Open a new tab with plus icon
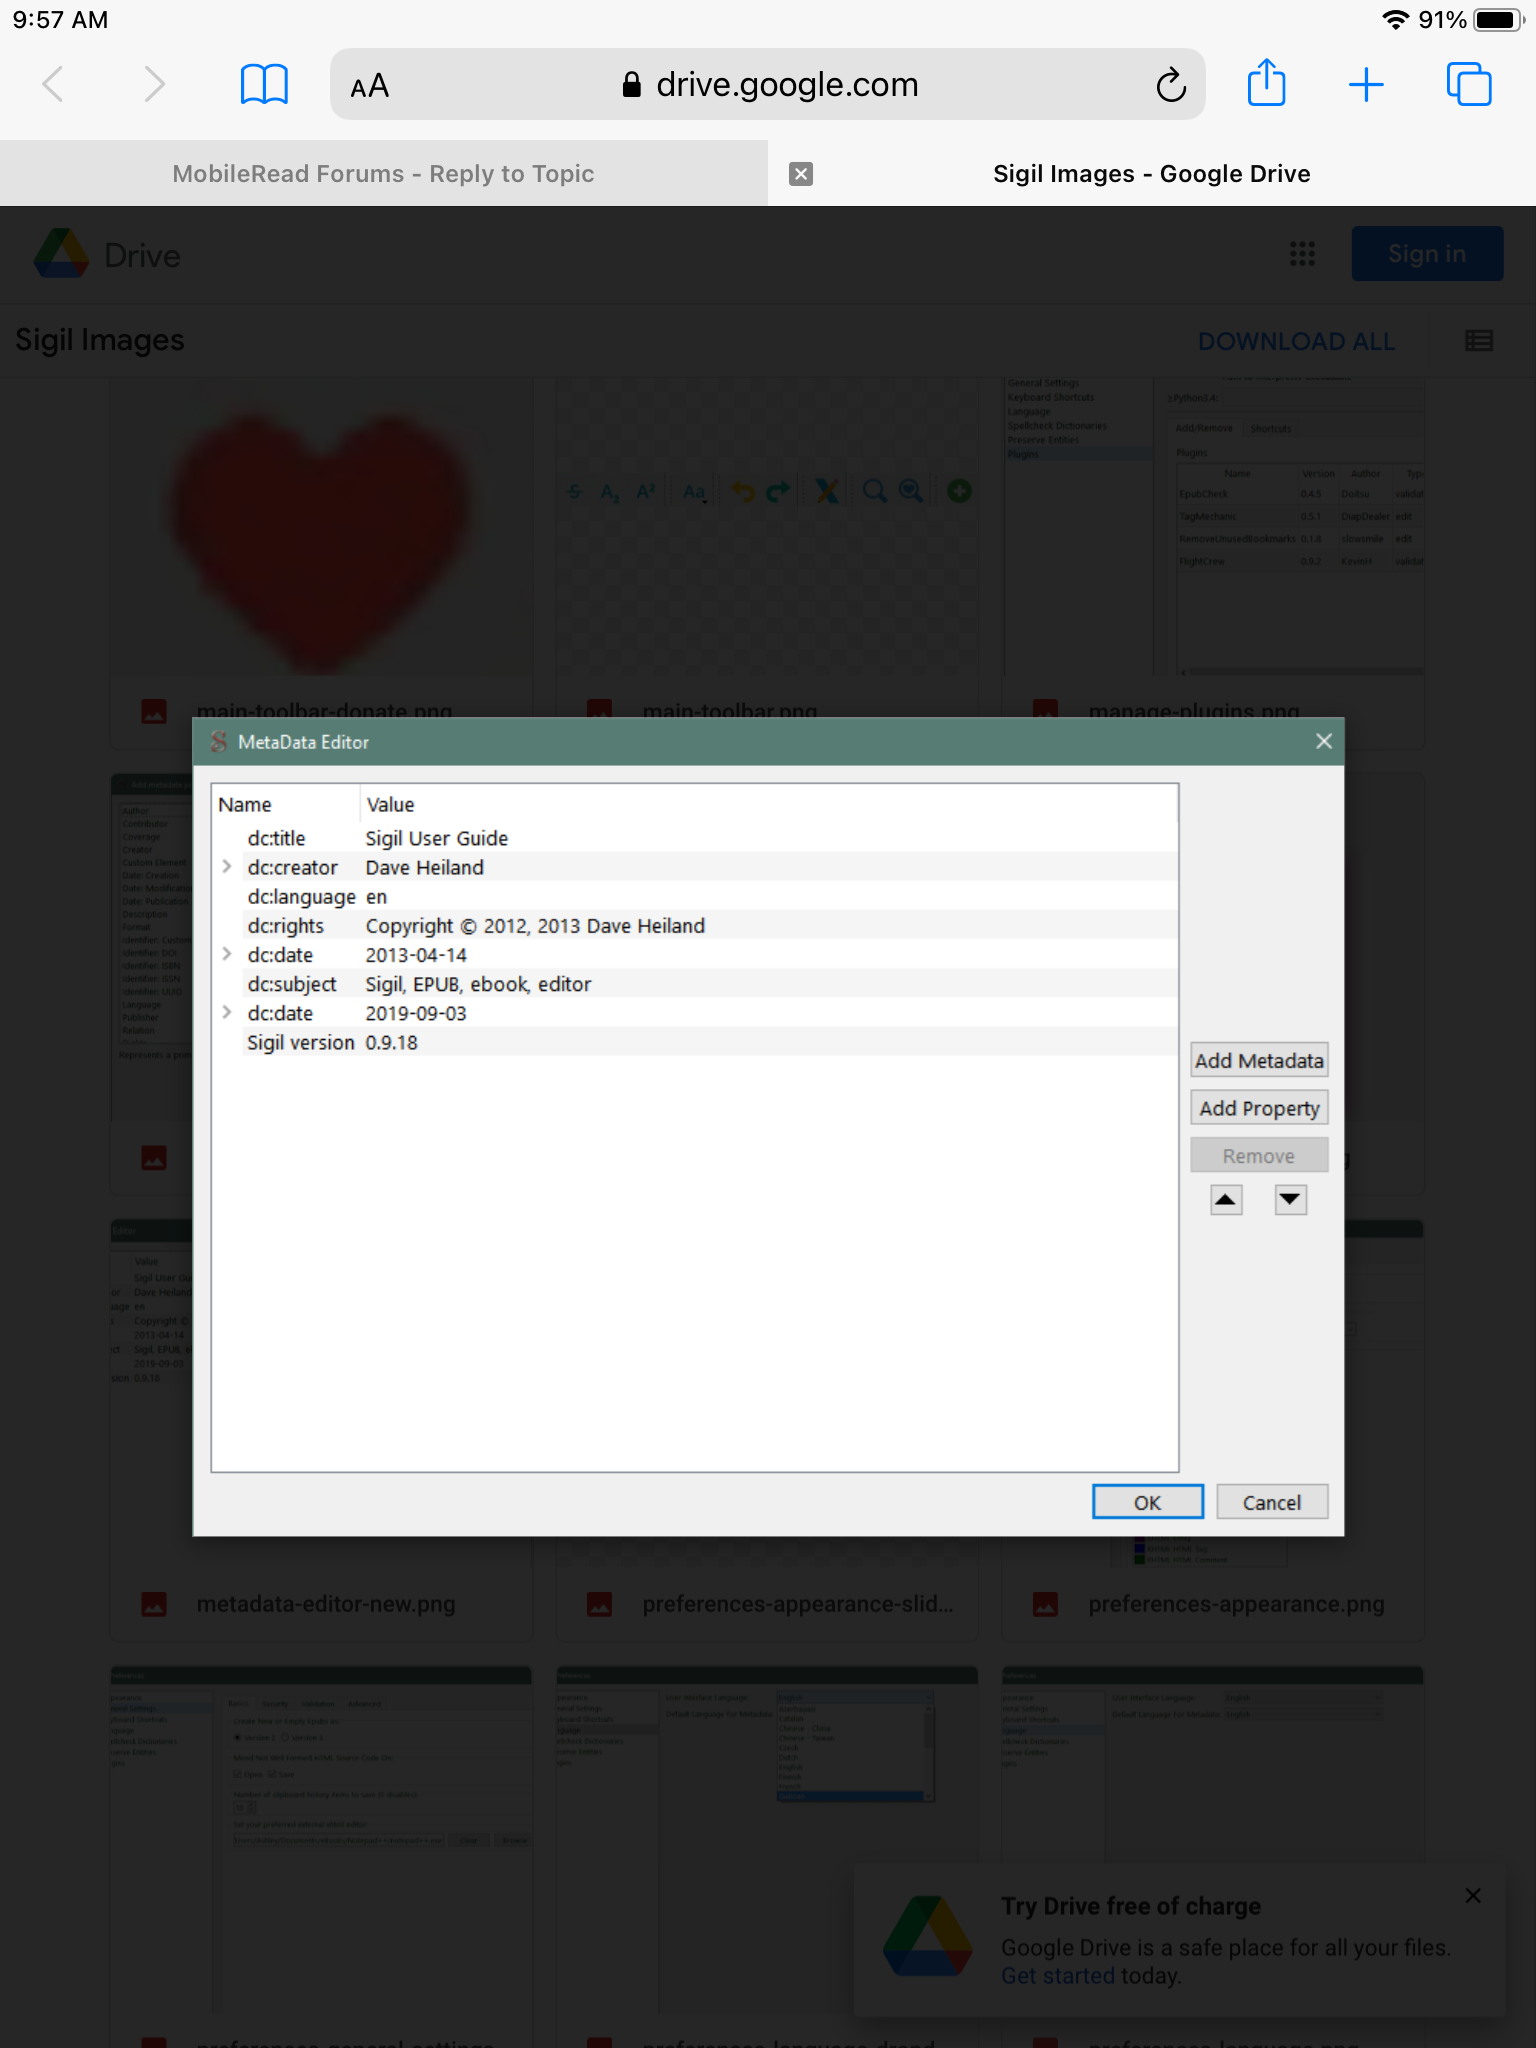 click(x=1366, y=85)
